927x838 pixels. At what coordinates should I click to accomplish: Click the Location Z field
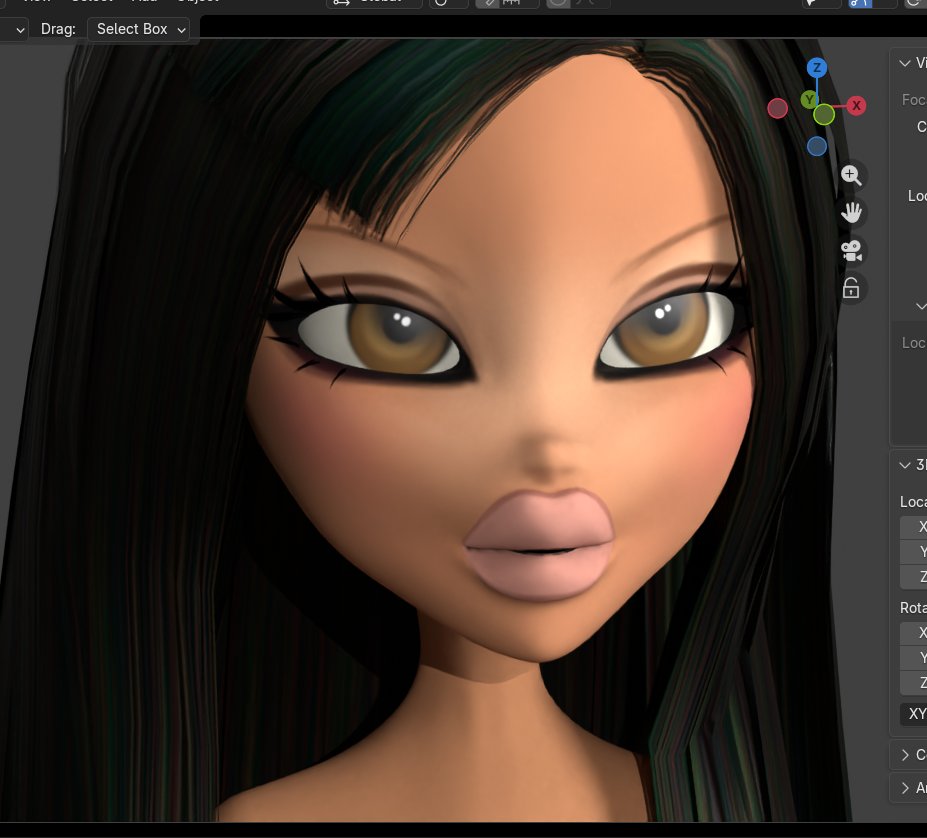coord(913,577)
